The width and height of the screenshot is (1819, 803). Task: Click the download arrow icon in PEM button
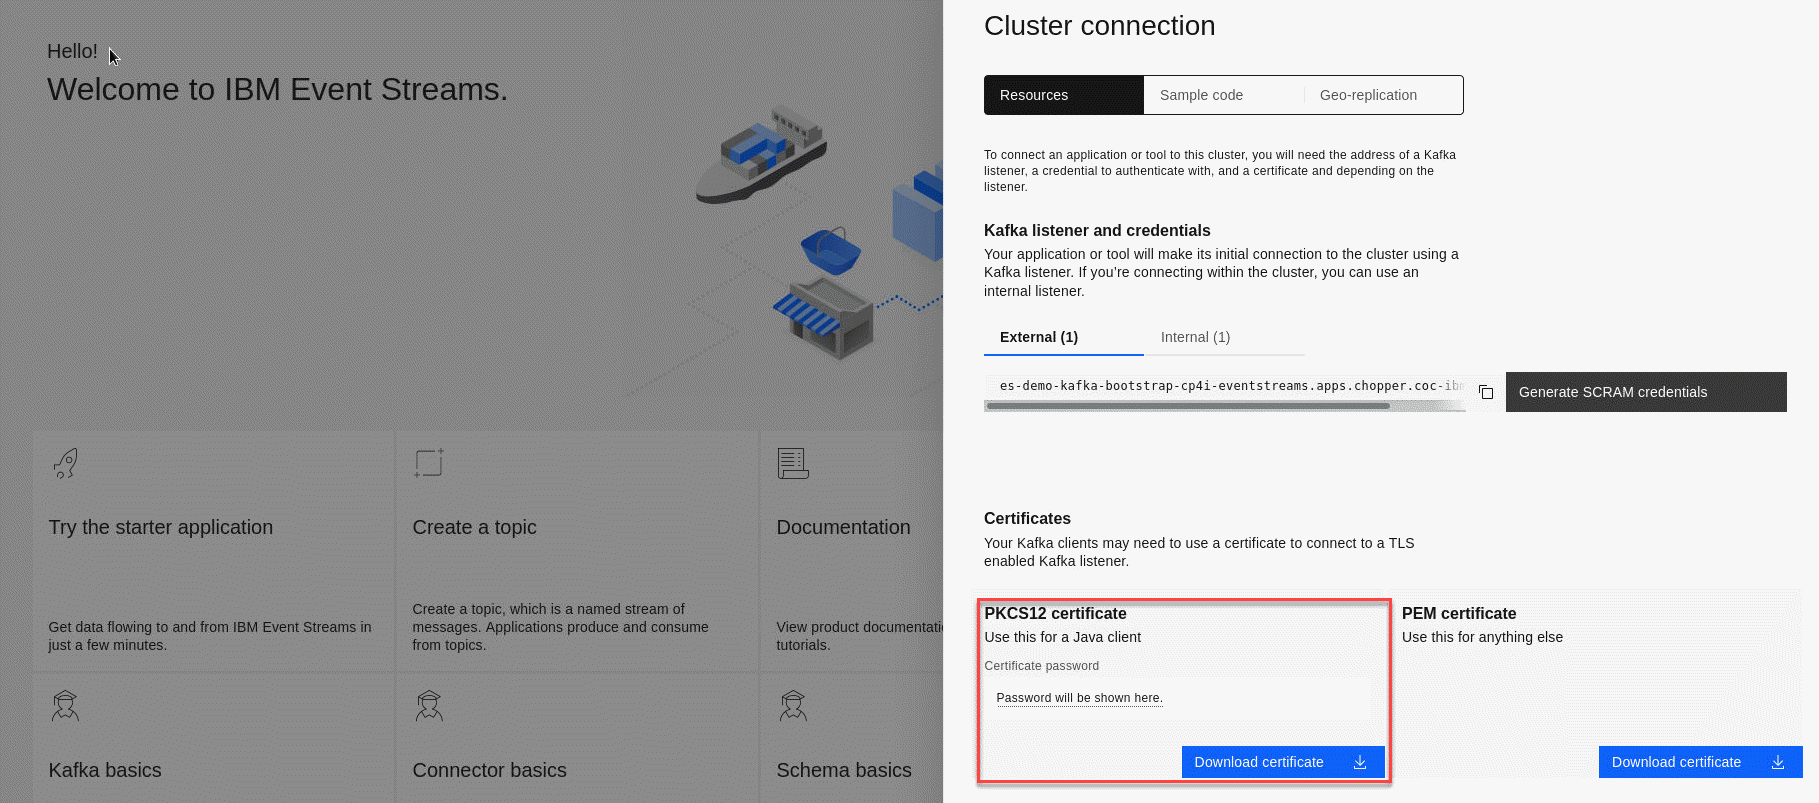[1778, 762]
